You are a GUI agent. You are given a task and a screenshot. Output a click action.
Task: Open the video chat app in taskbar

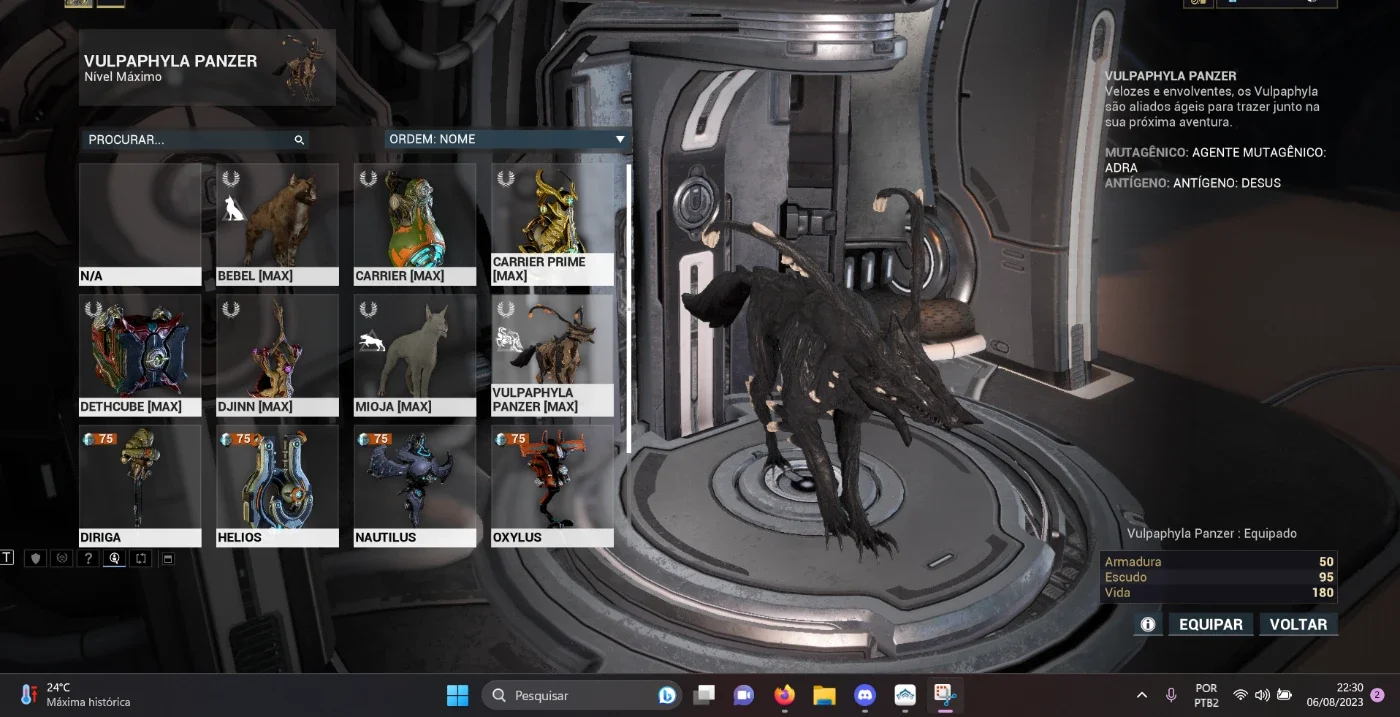pos(744,694)
